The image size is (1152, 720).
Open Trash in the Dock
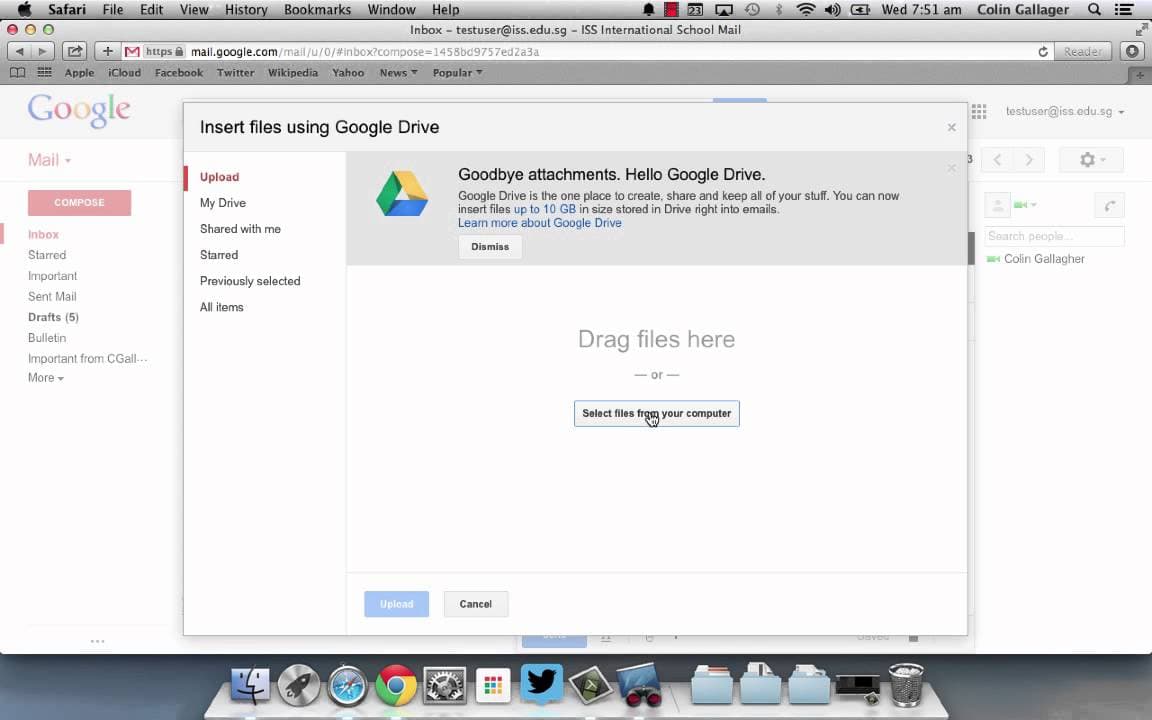point(906,685)
